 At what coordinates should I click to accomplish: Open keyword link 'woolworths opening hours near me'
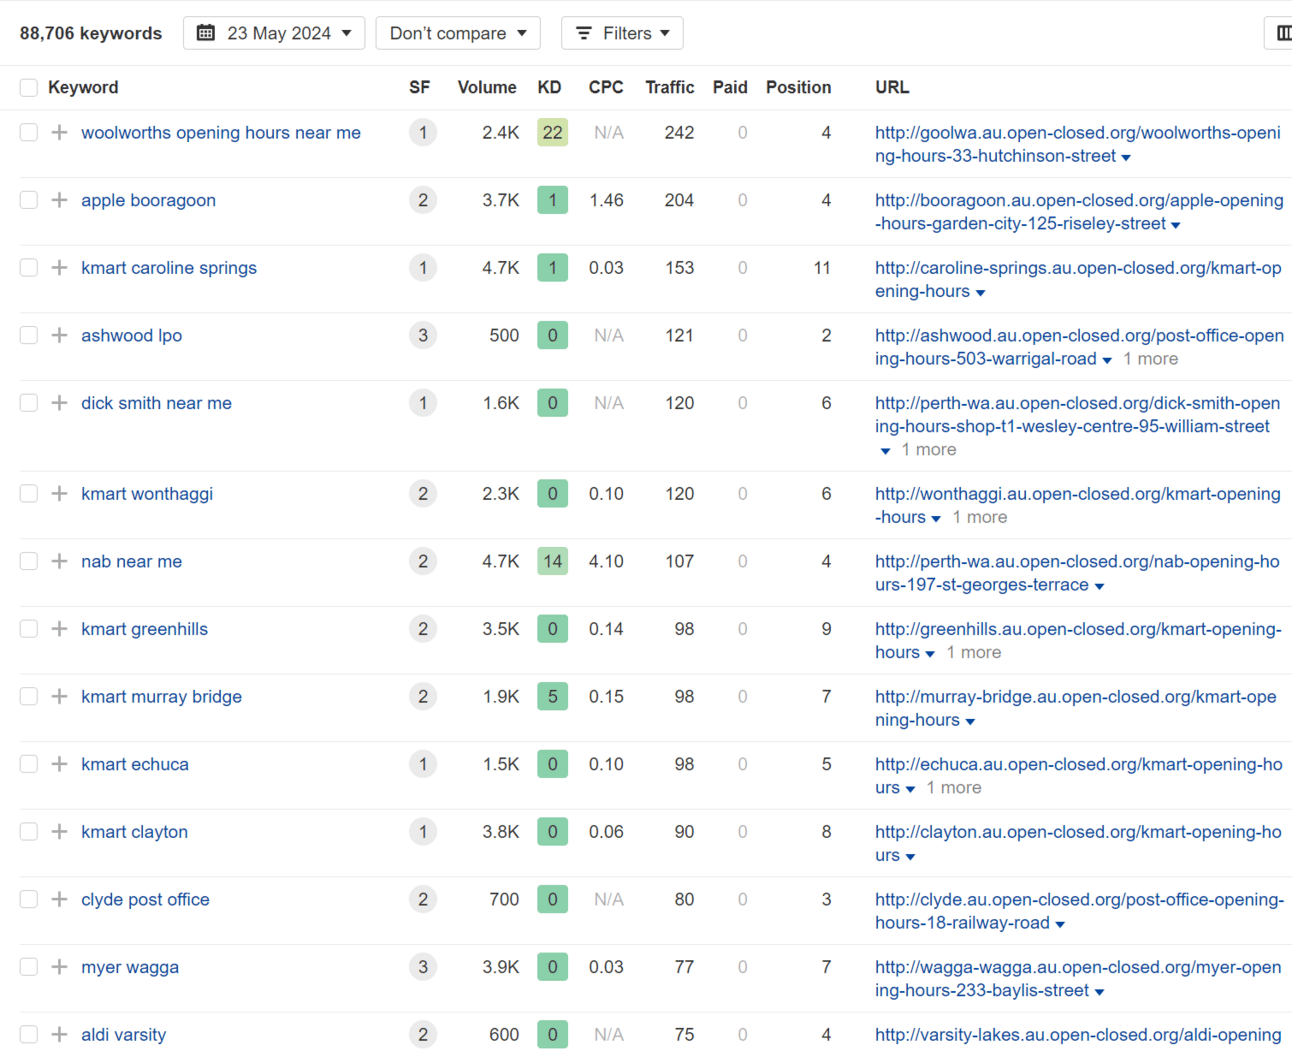point(221,132)
